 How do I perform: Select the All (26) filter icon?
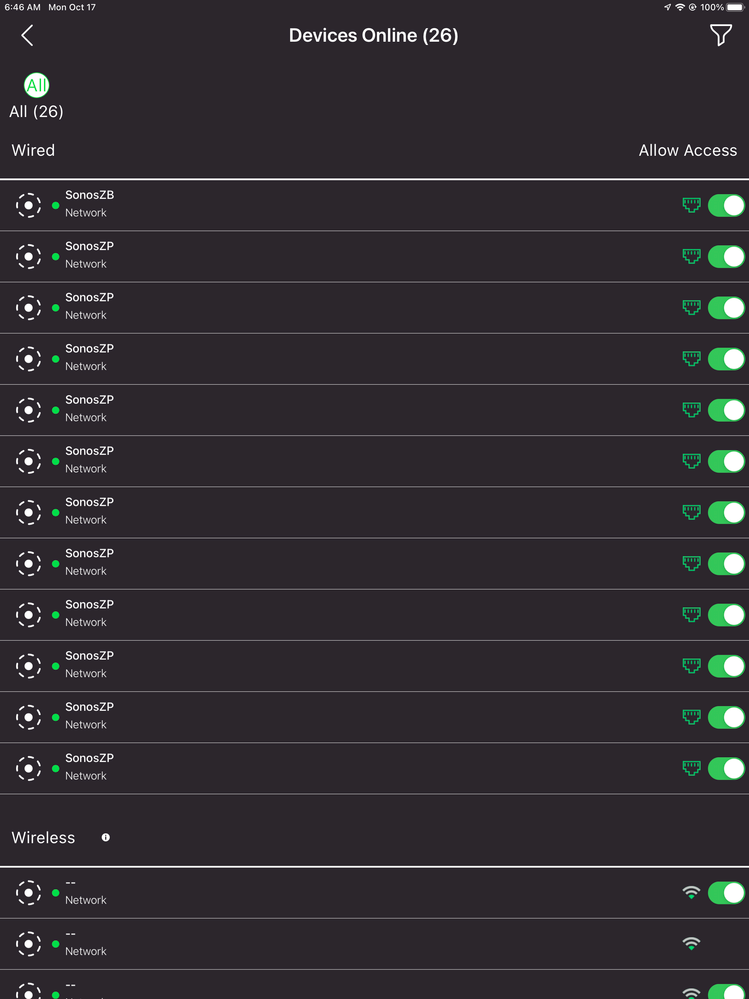coord(37,85)
